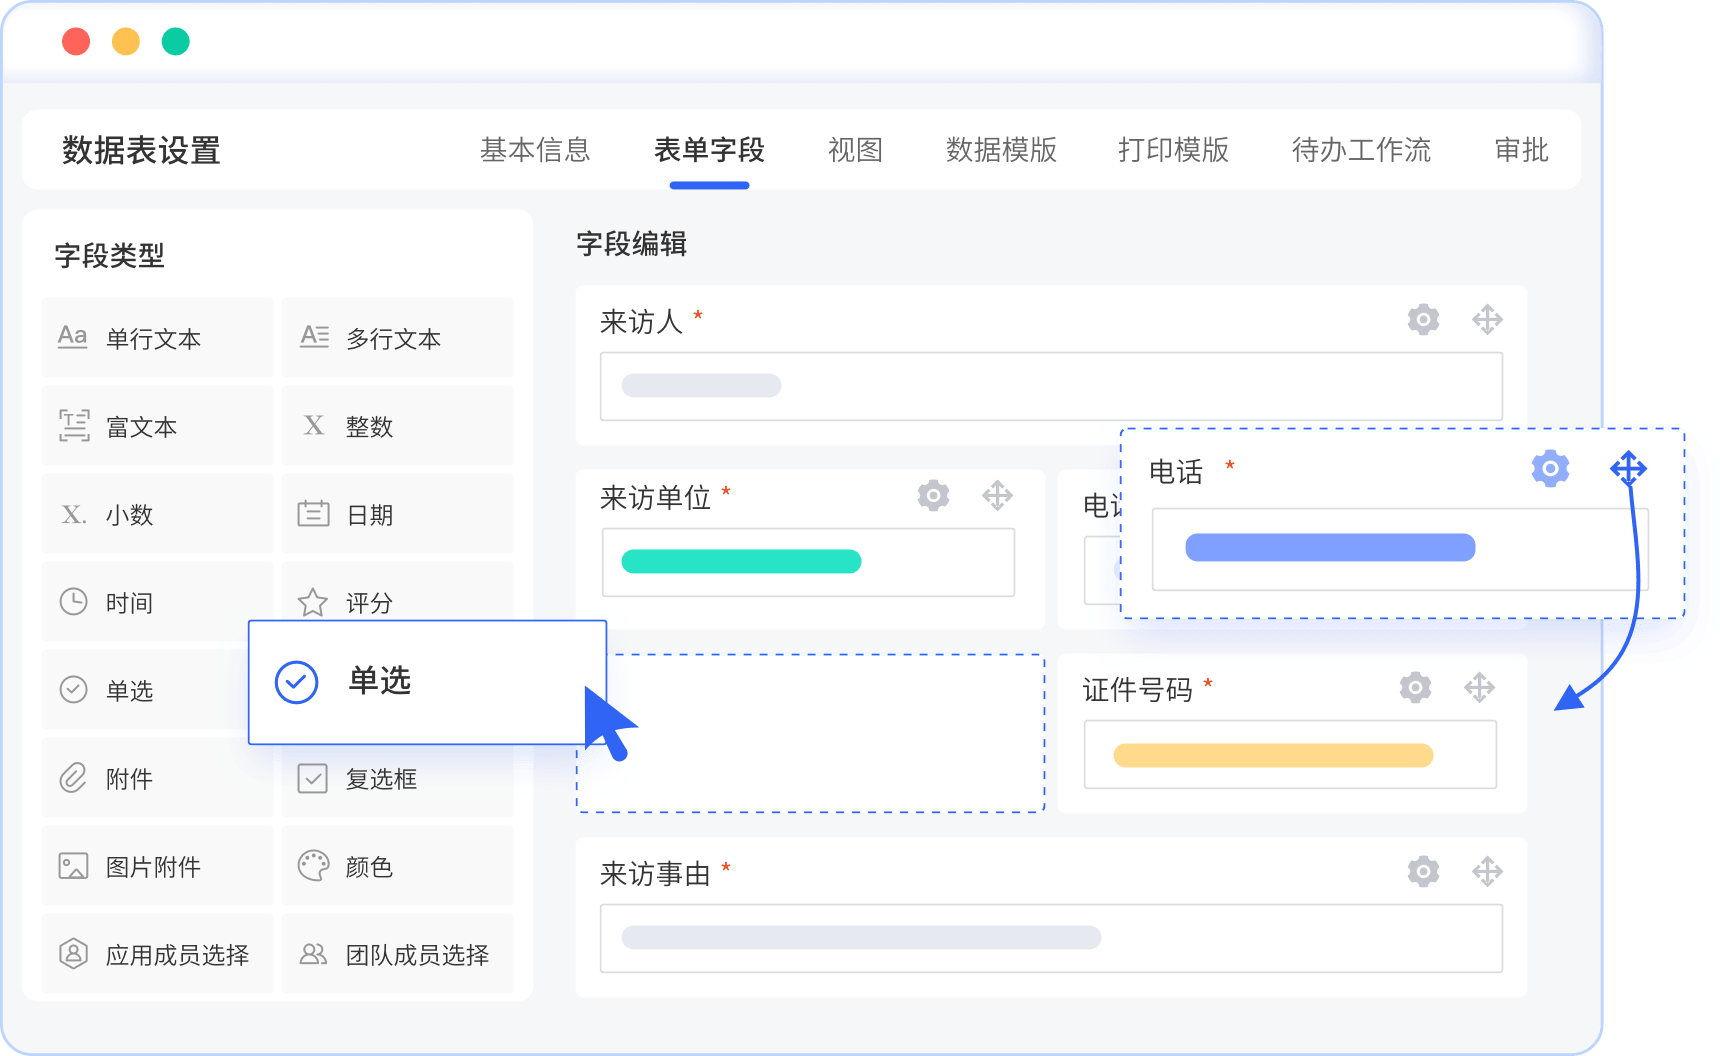The width and height of the screenshot is (1720, 1056).
Task: Check the 复选框 field type checkbox
Action: [313, 778]
